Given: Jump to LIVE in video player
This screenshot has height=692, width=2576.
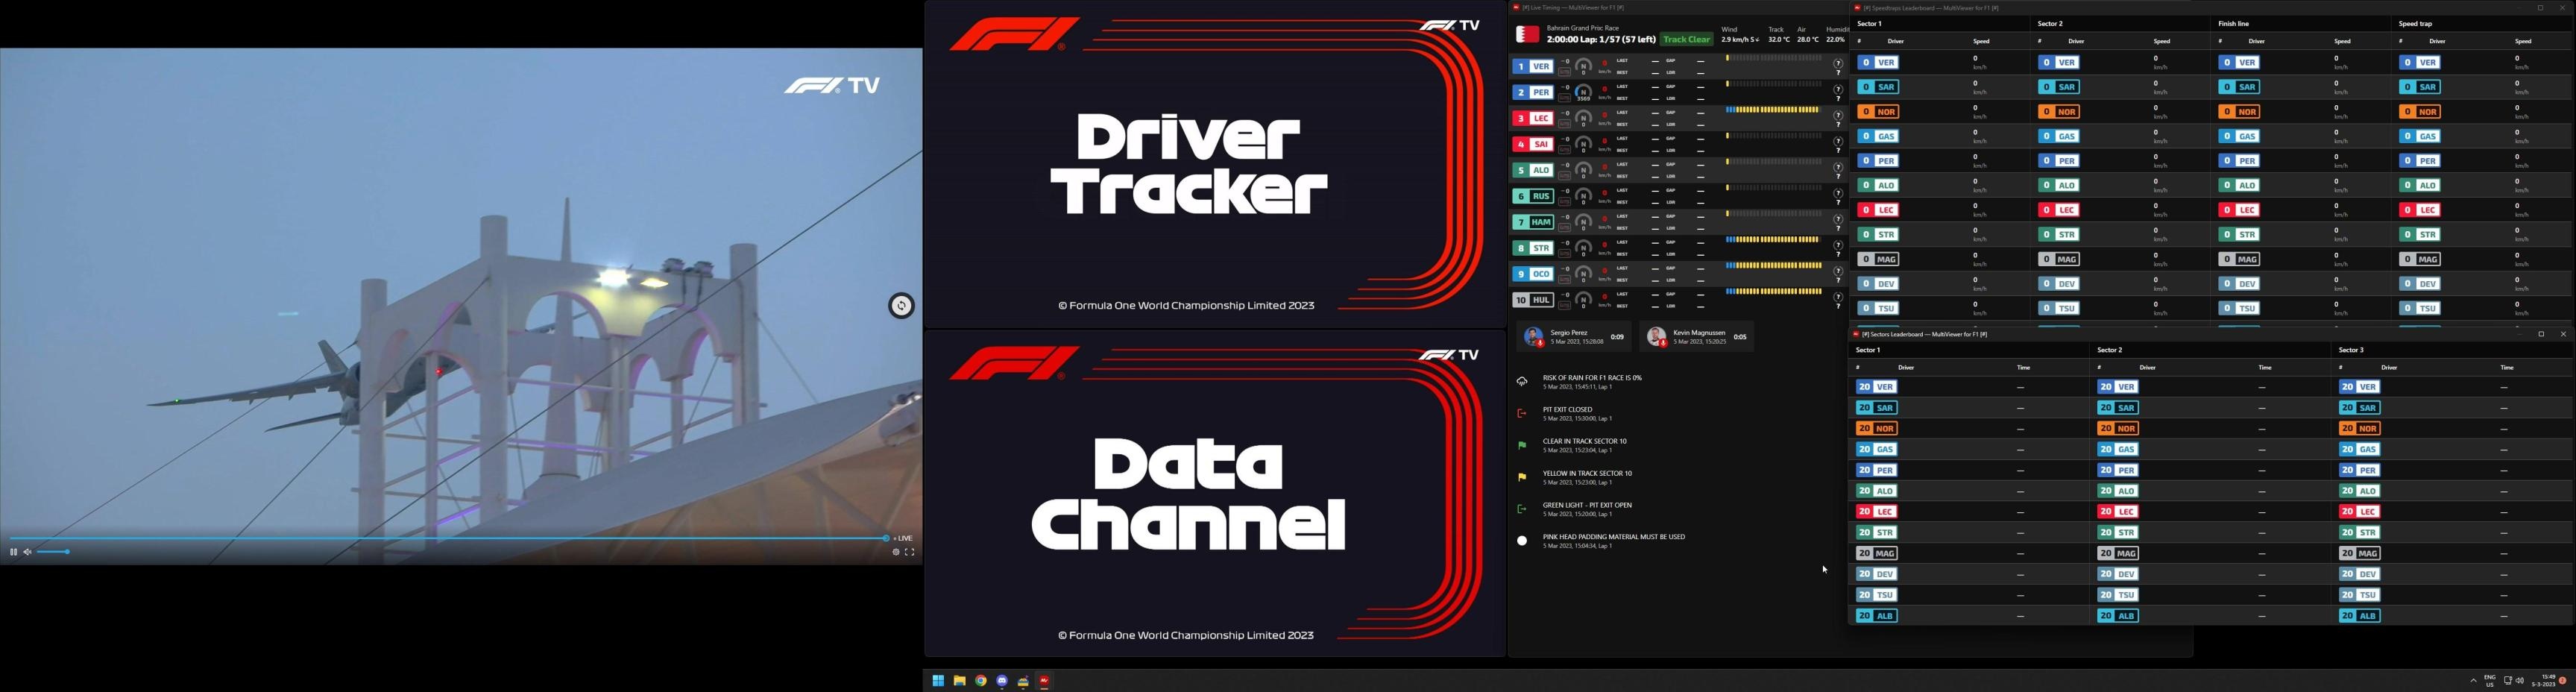Looking at the screenshot, I should point(902,538).
